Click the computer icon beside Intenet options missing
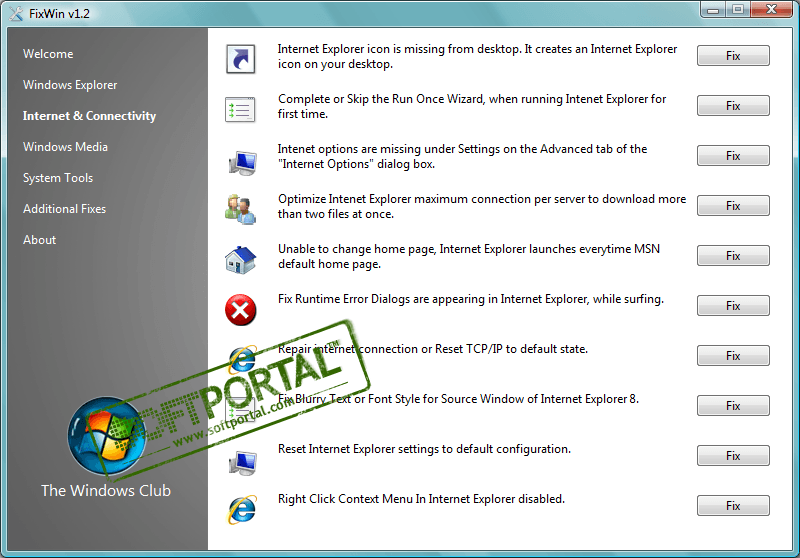Viewport: 800px width, 558px height. coord(242,163)
